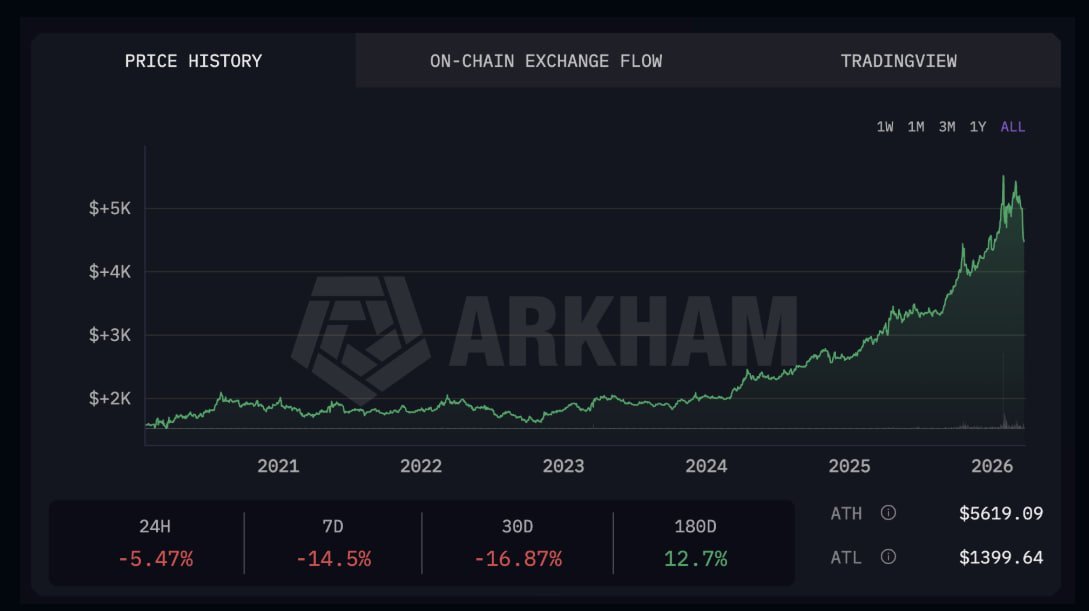This screenshot has width=1089, height=611.
Task: Click the 2024 label on the time axis
Action: pyautogui.click(x=708, y=465)
